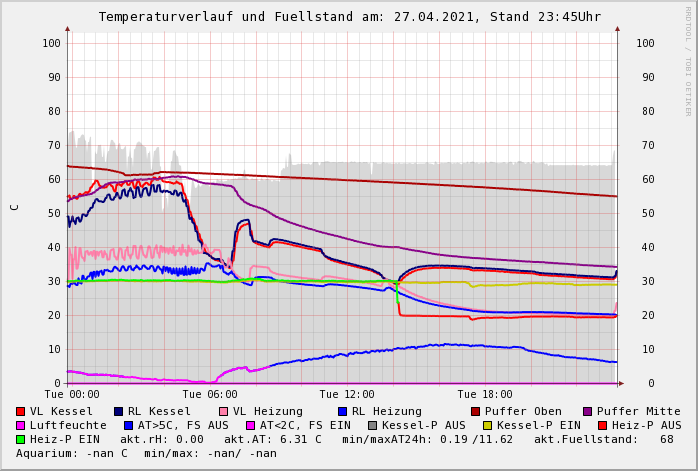Click the green Heiz-P EIN legend swatch
698x471 pixels.
21,439
